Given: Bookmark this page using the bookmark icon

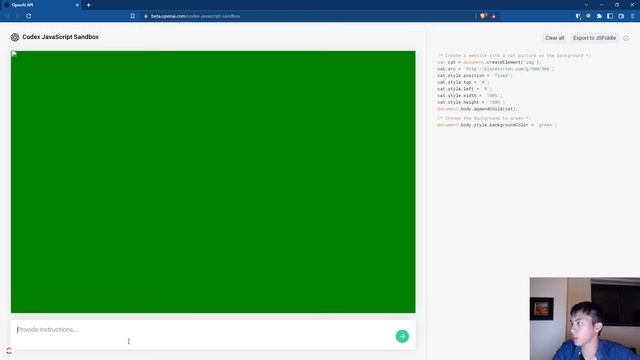Looking at the screenshot, I should (x=133, y=16).
